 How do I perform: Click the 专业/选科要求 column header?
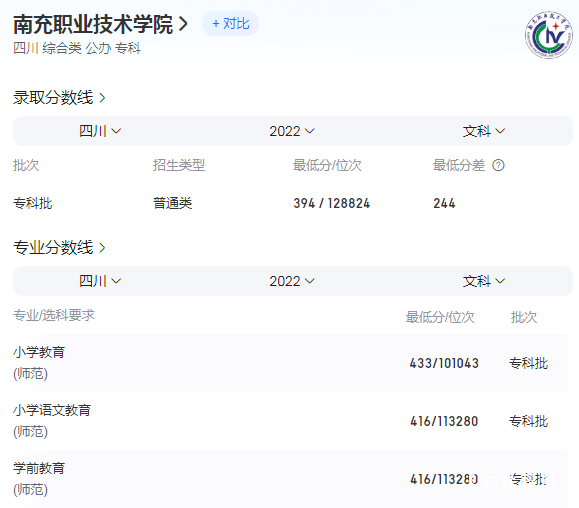54,315
